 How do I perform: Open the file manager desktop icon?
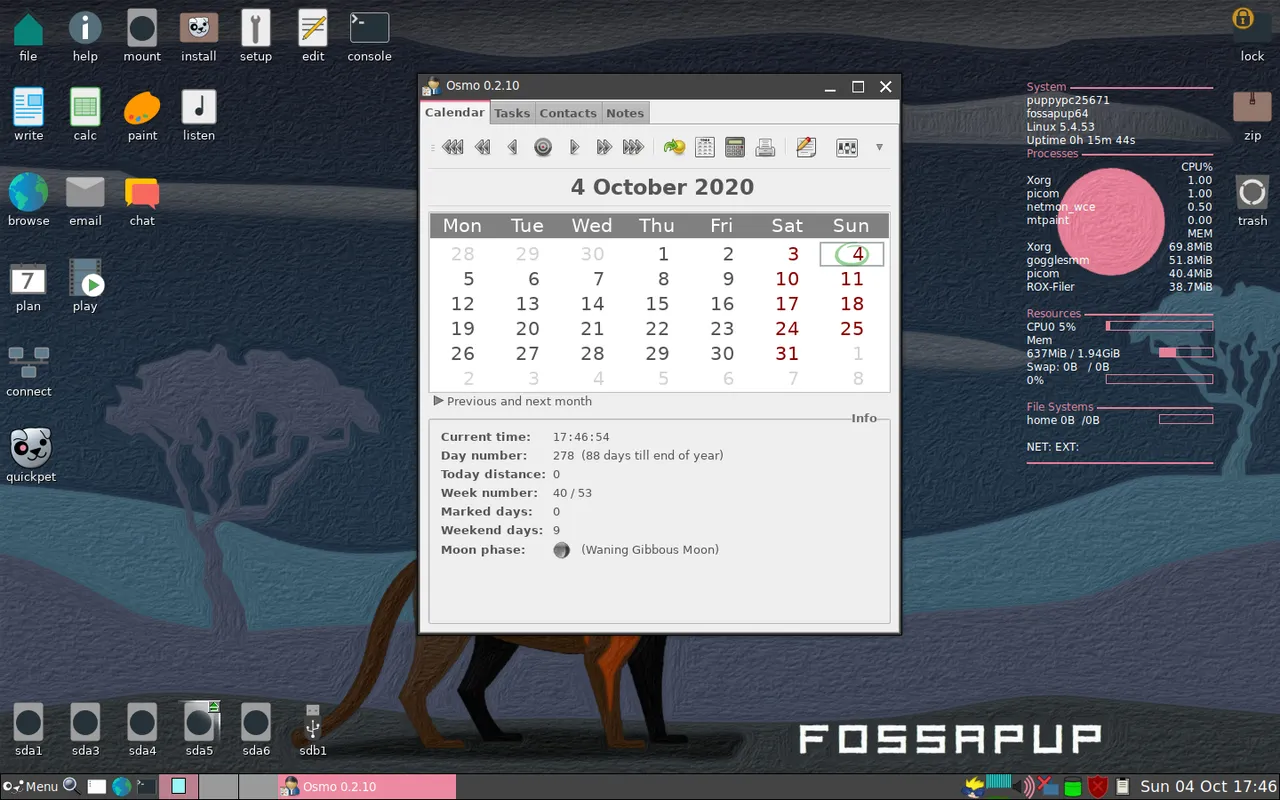(x=28, y=37)
